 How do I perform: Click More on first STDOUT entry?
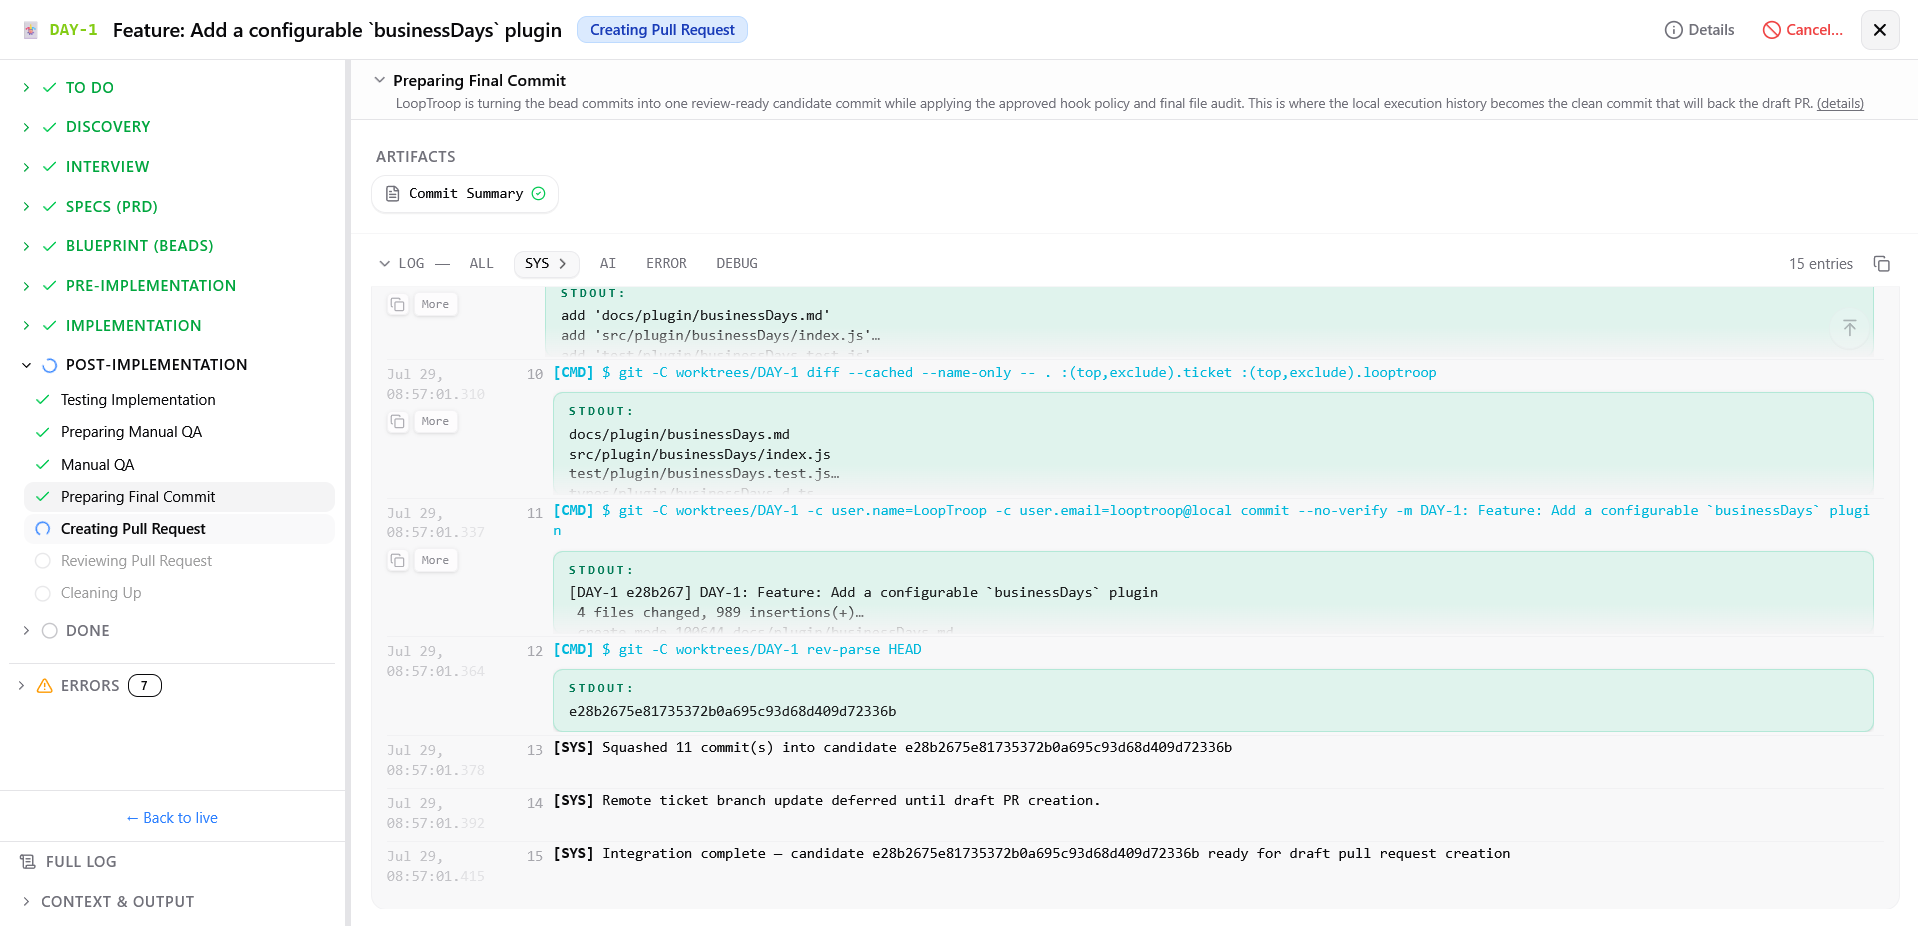pos(435,304)
